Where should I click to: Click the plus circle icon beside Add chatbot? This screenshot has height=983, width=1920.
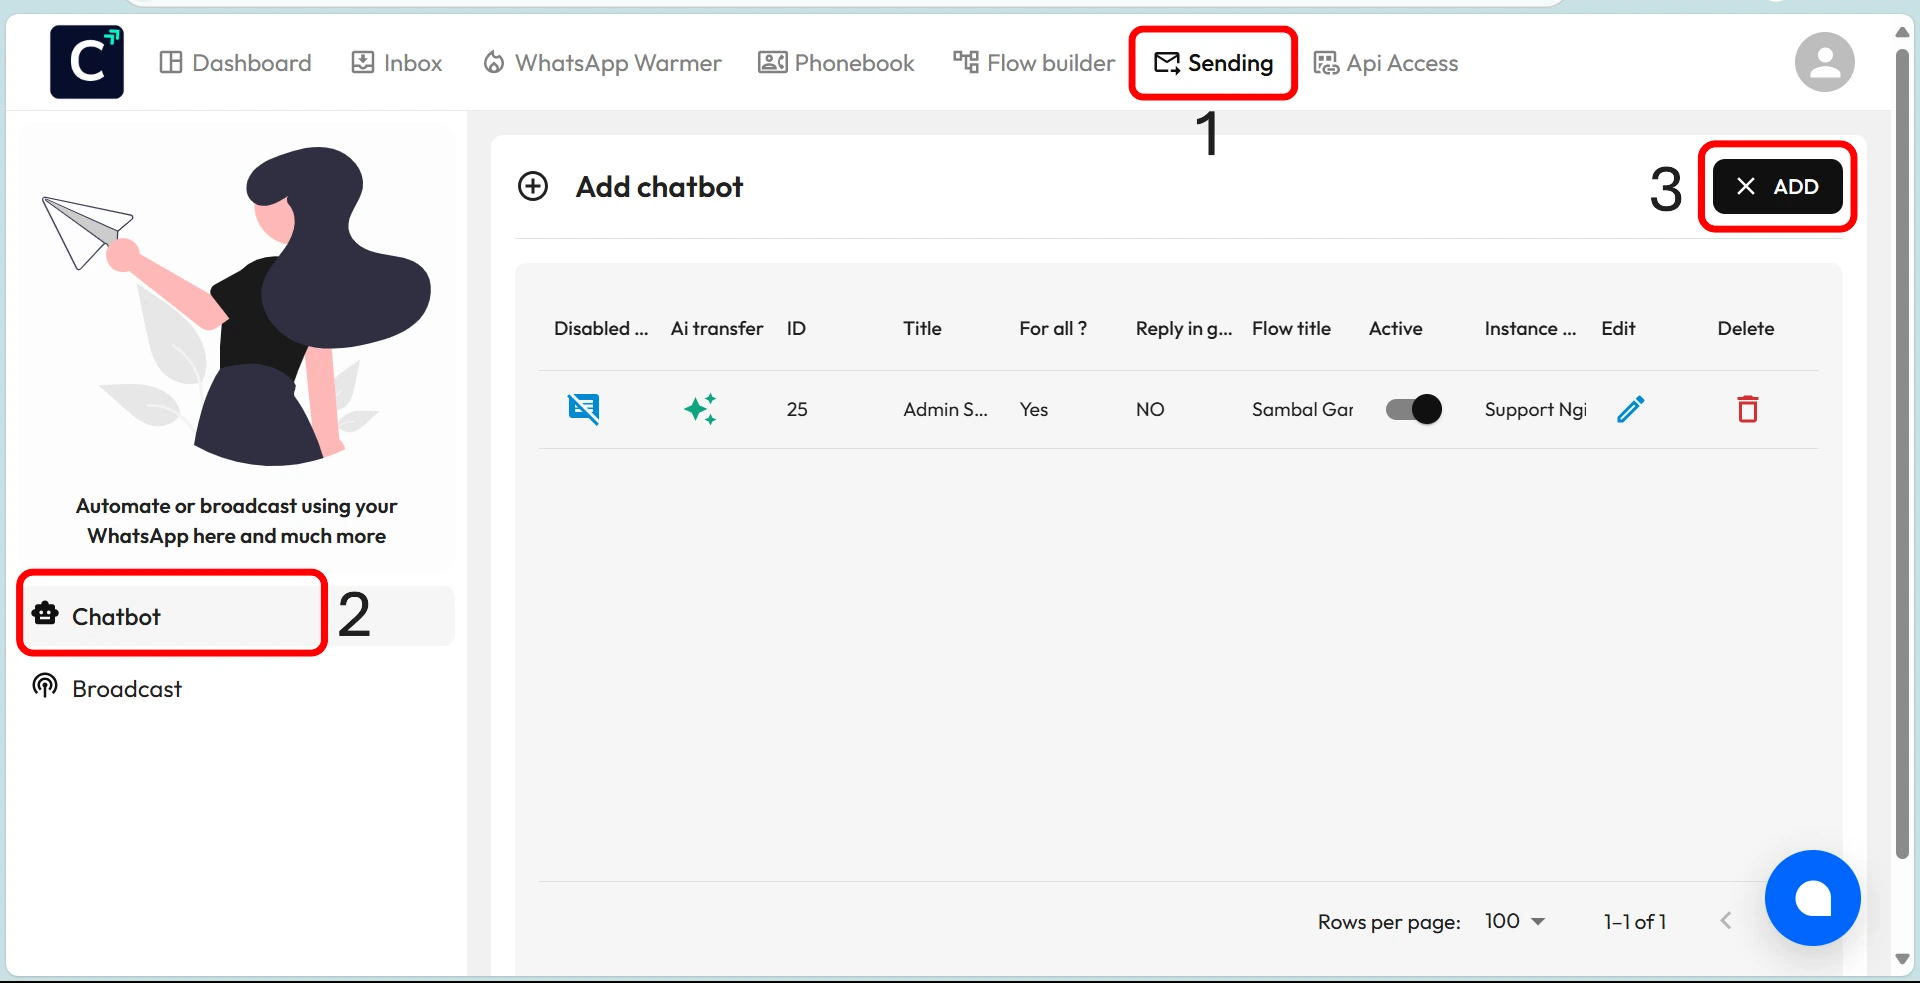click(x=533, y=186)
